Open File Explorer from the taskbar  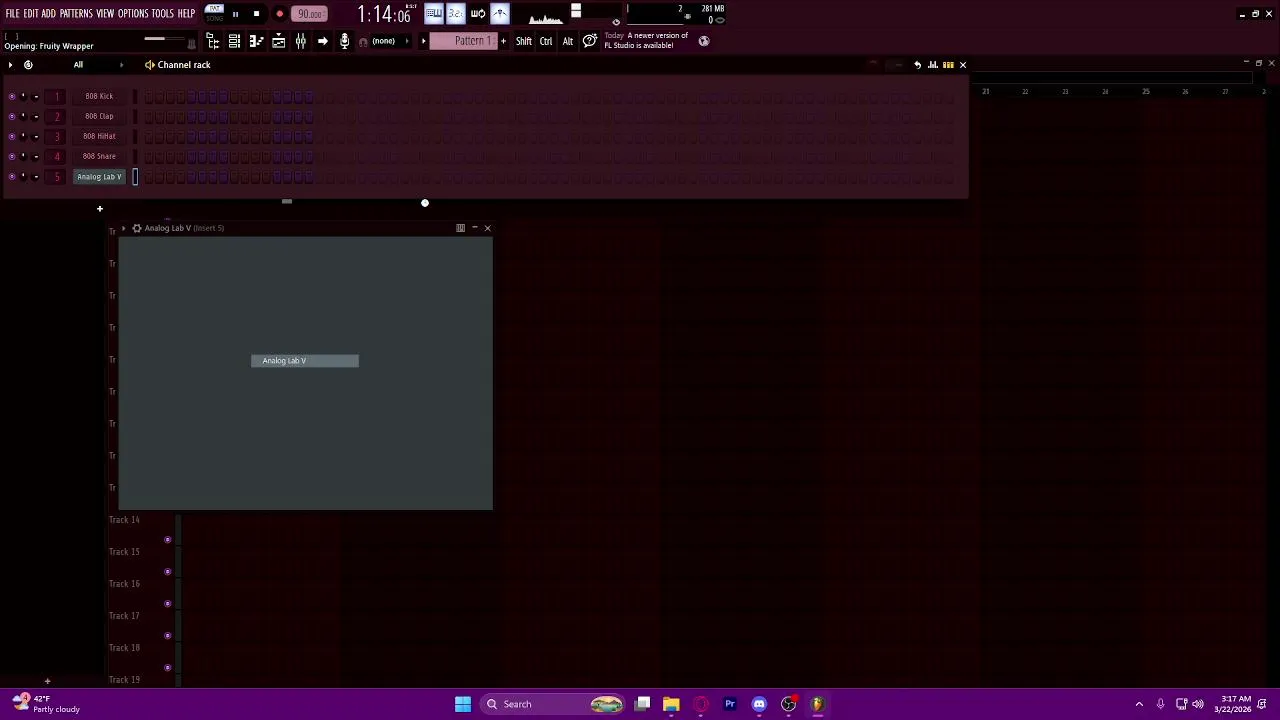coord(671,704)
